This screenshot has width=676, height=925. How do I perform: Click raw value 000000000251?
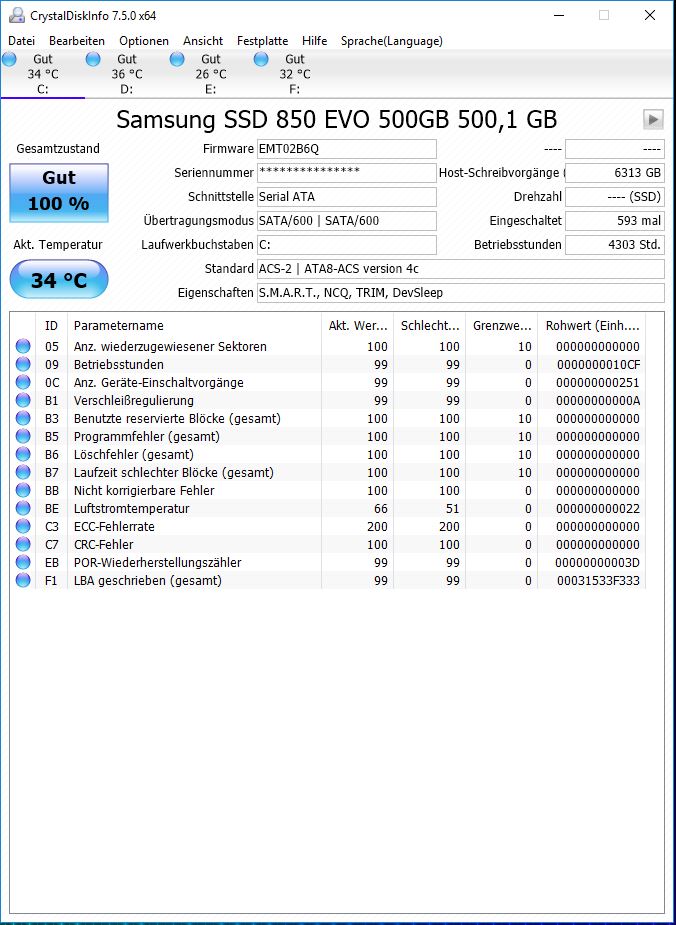coord(598,382)
